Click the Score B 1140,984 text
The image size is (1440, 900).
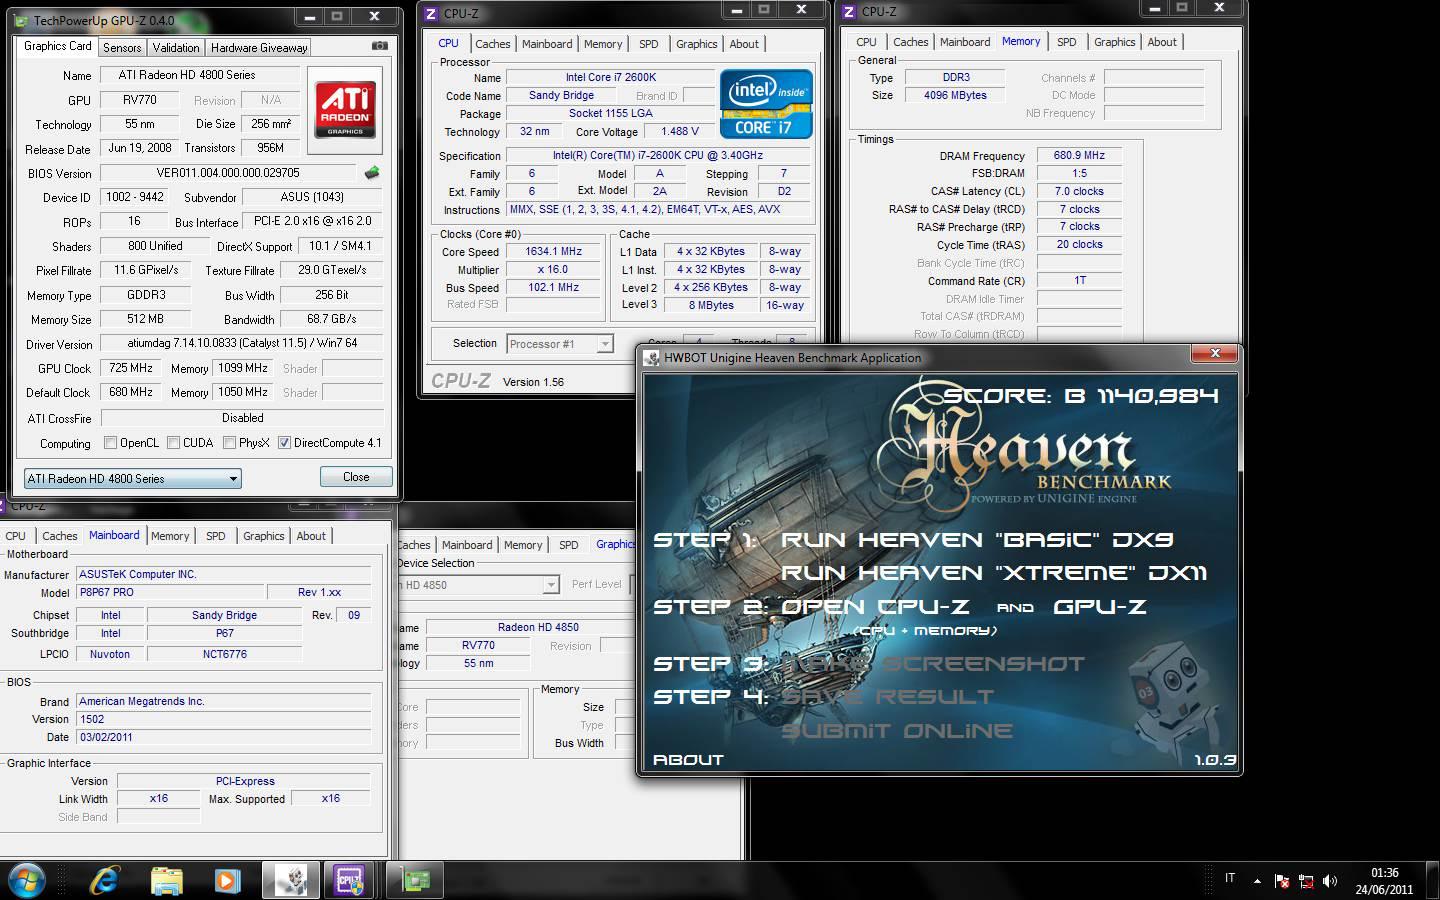tap(1081, 396)
